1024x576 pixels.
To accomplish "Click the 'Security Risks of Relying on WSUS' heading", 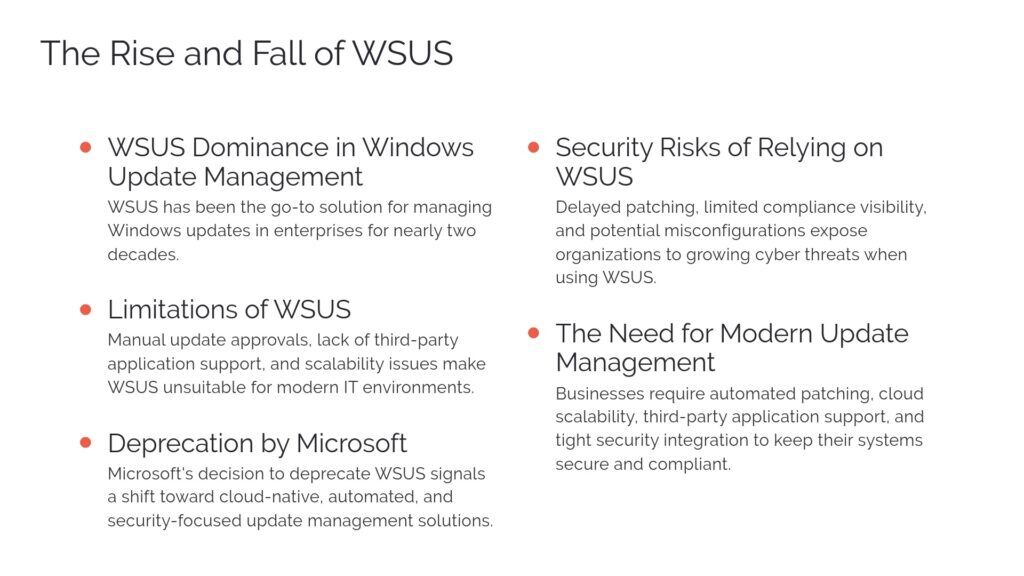I will pos(718,162).
